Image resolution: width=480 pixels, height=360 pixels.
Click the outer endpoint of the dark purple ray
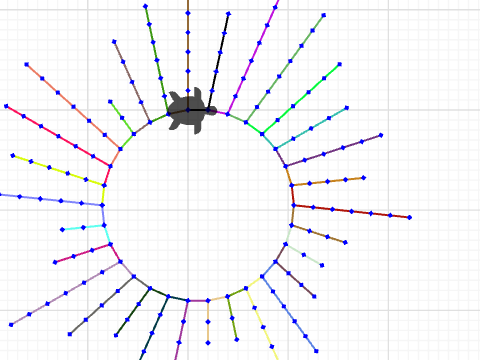pyautogui.click(x=381, y=135)
